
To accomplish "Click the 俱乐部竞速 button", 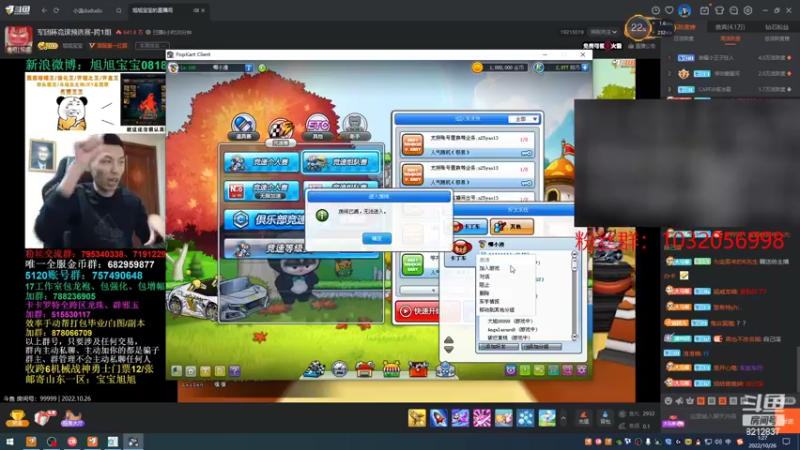I will (266, 219).
